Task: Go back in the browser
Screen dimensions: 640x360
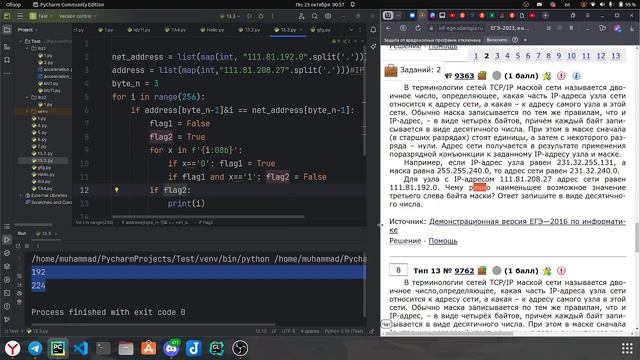Action: (x=389, y=28)
